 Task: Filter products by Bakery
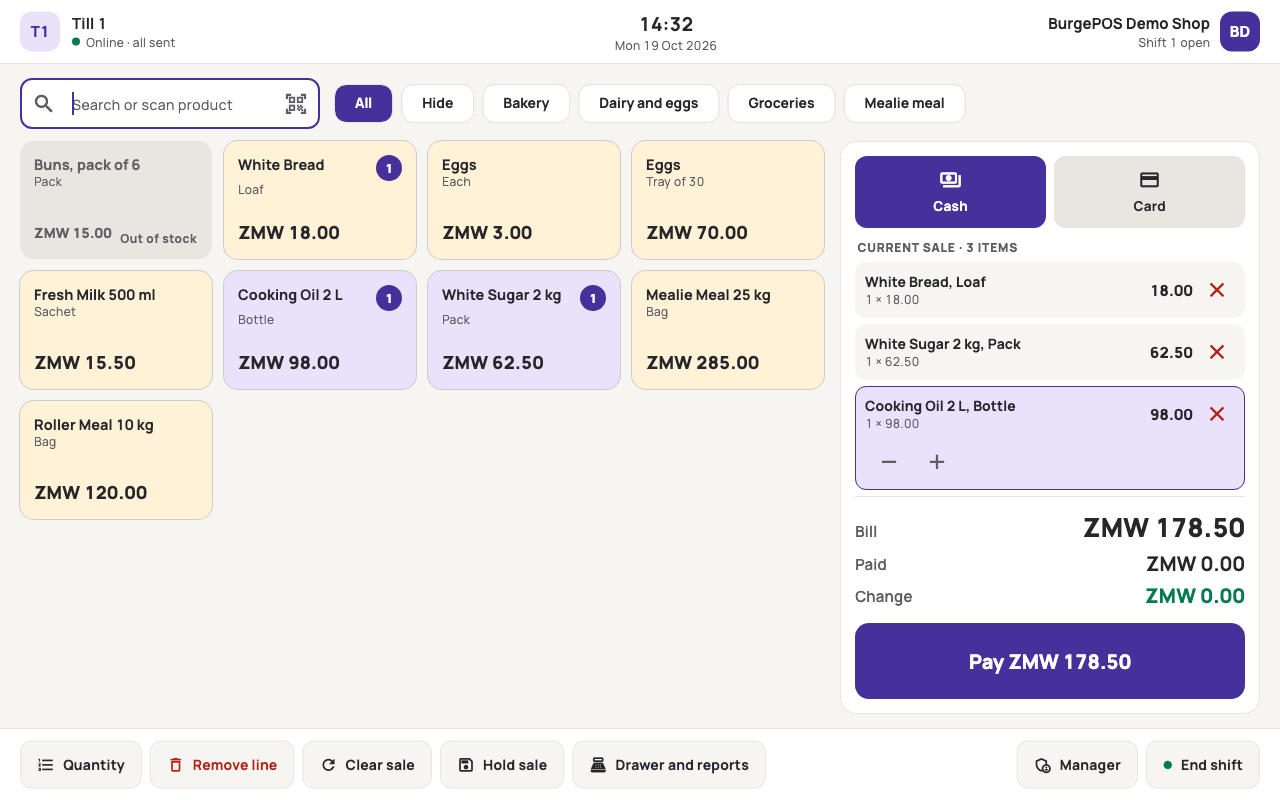[x=526, y=103]
